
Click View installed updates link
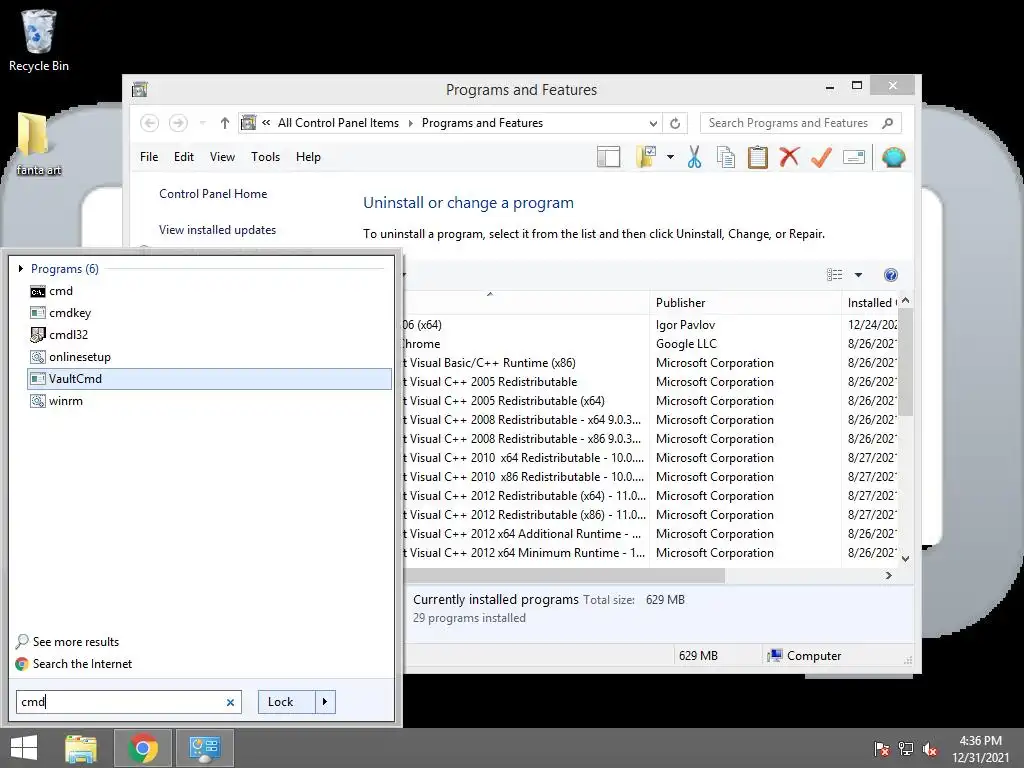coord(217,230)
